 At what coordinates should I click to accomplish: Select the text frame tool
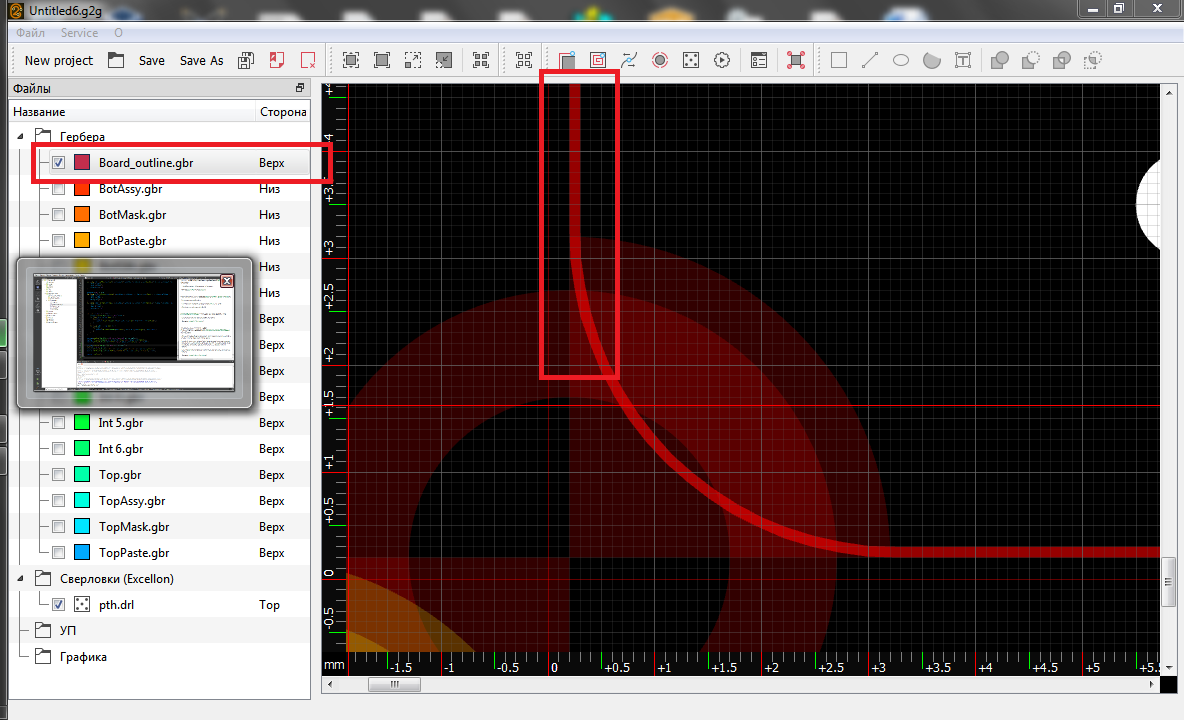963,60
